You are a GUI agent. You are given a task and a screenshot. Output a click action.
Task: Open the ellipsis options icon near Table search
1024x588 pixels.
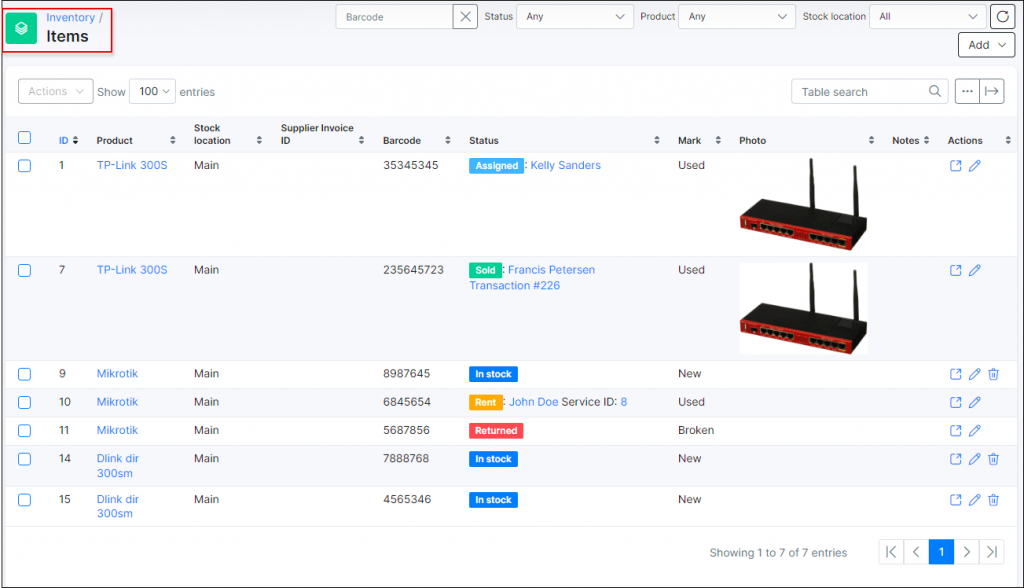[967, 91]
